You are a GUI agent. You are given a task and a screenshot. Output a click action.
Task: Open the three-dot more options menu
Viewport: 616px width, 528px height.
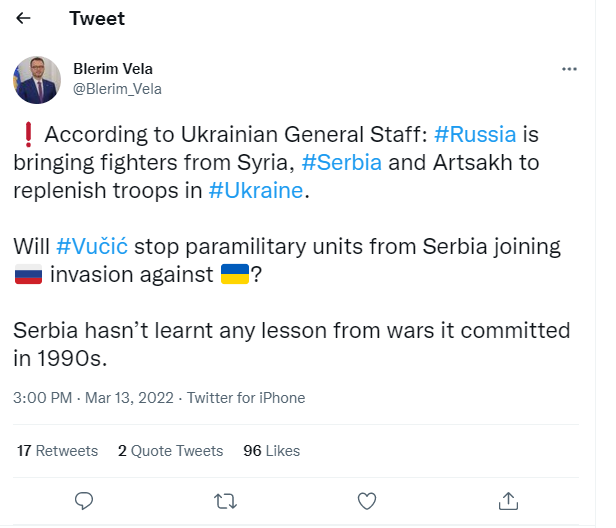(x=570, y=69)
